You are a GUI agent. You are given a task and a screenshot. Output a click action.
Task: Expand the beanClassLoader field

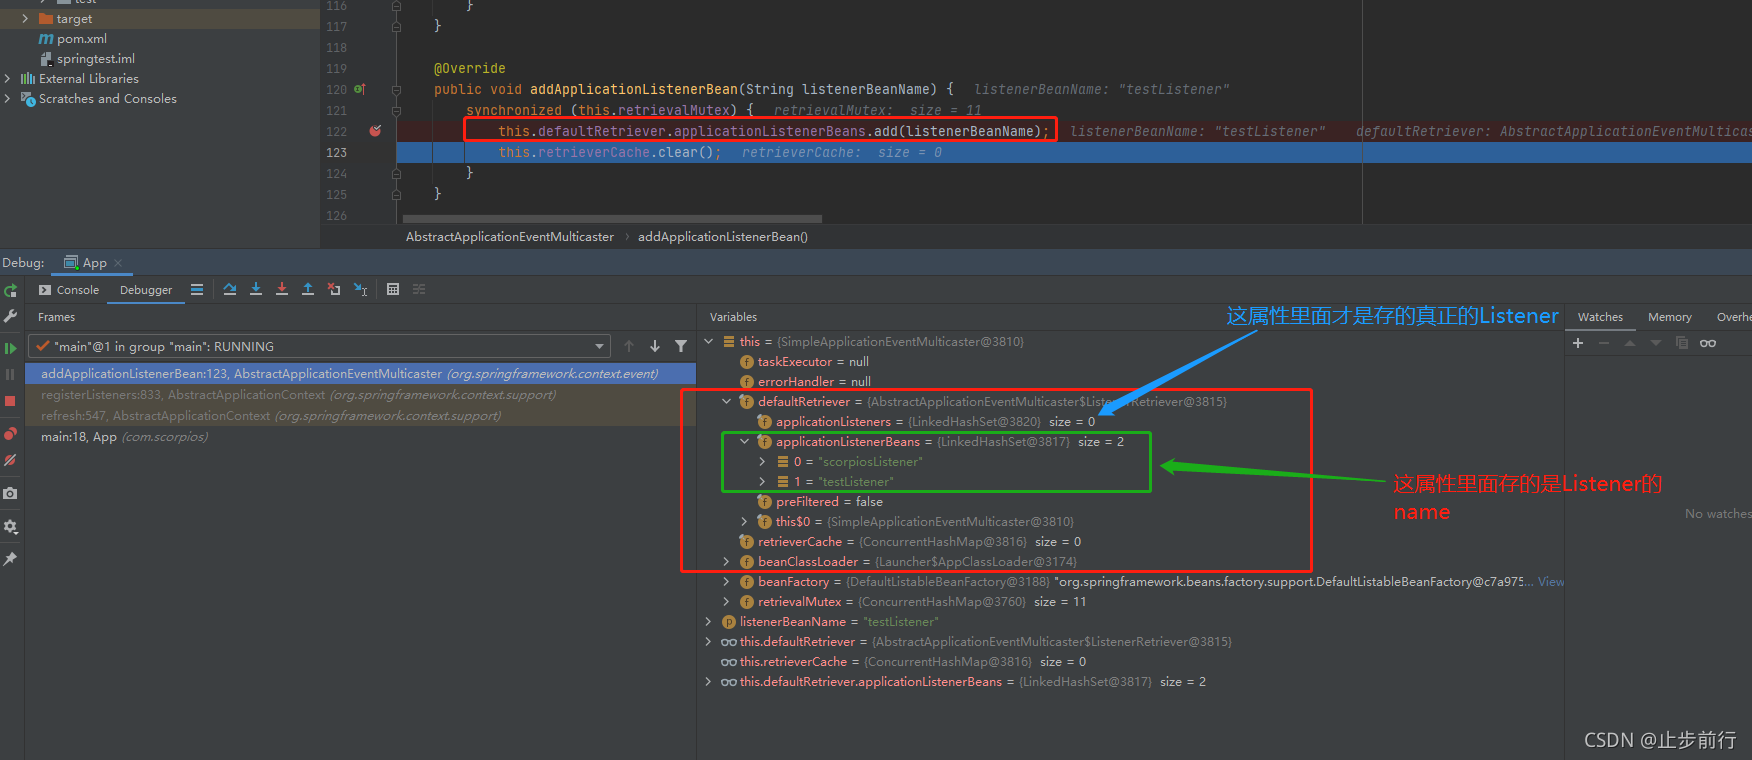point(727,562)
